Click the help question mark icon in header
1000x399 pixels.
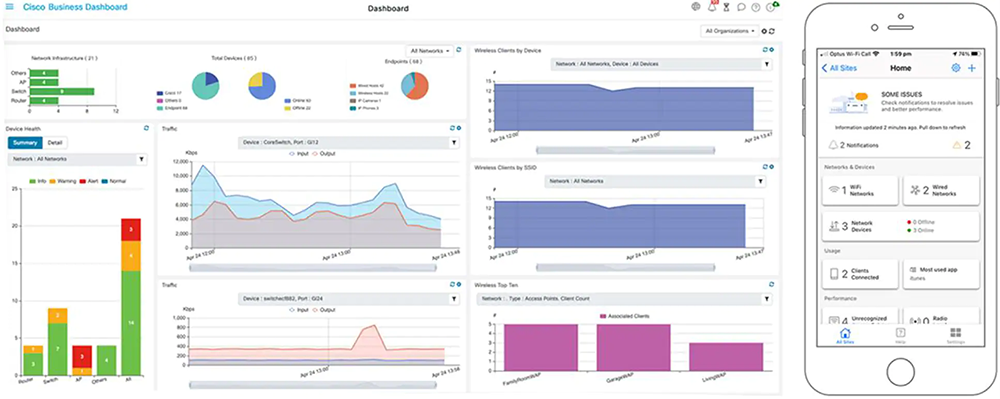click(756, 8)
